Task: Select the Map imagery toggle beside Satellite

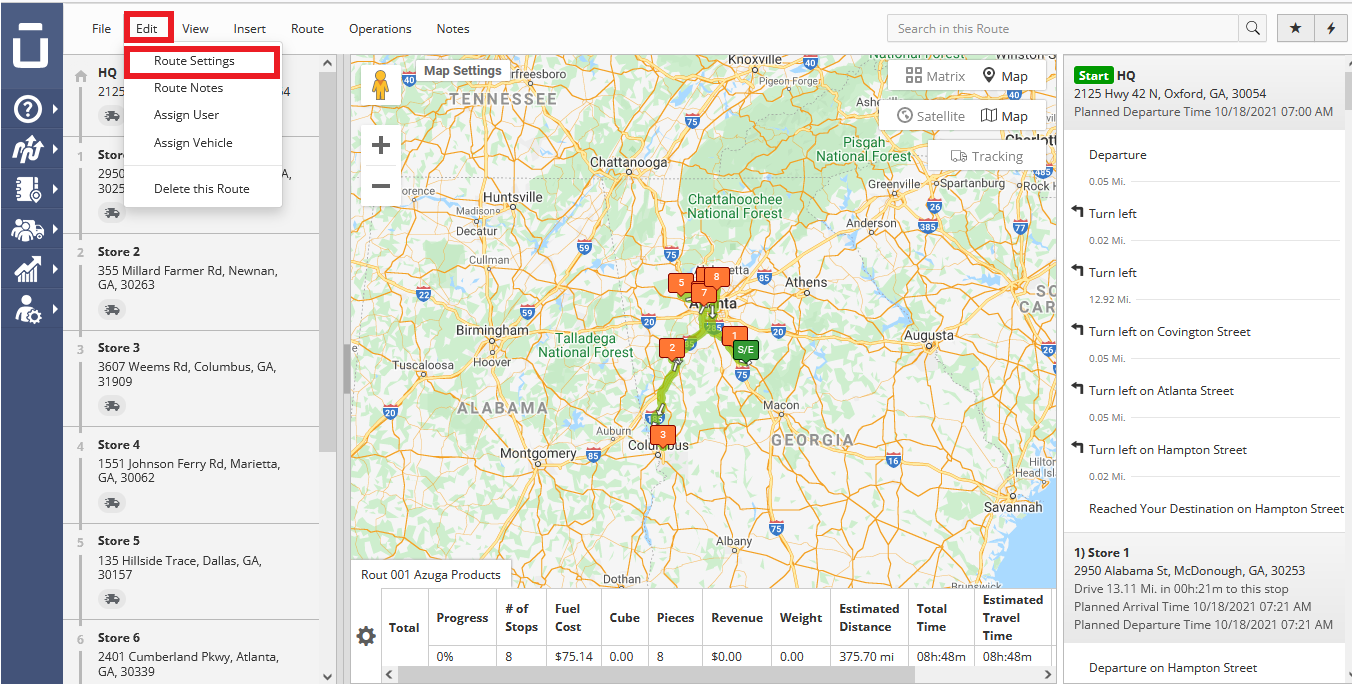Action: [1005, 116]
